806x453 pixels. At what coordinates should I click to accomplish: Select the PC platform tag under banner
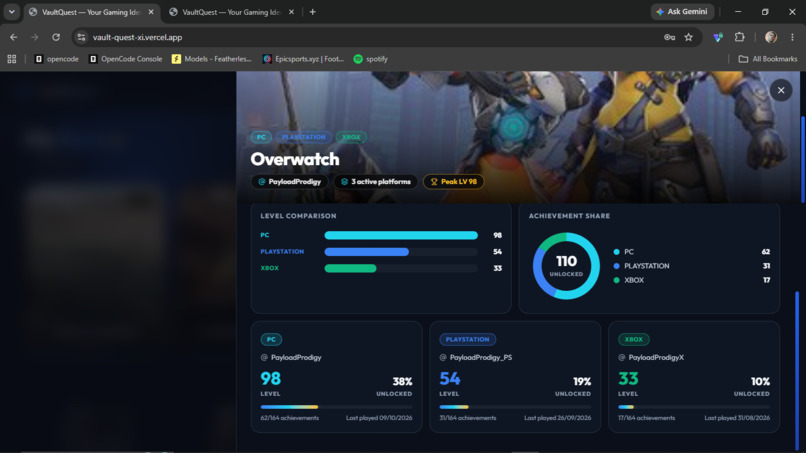(x=261, y=137)
